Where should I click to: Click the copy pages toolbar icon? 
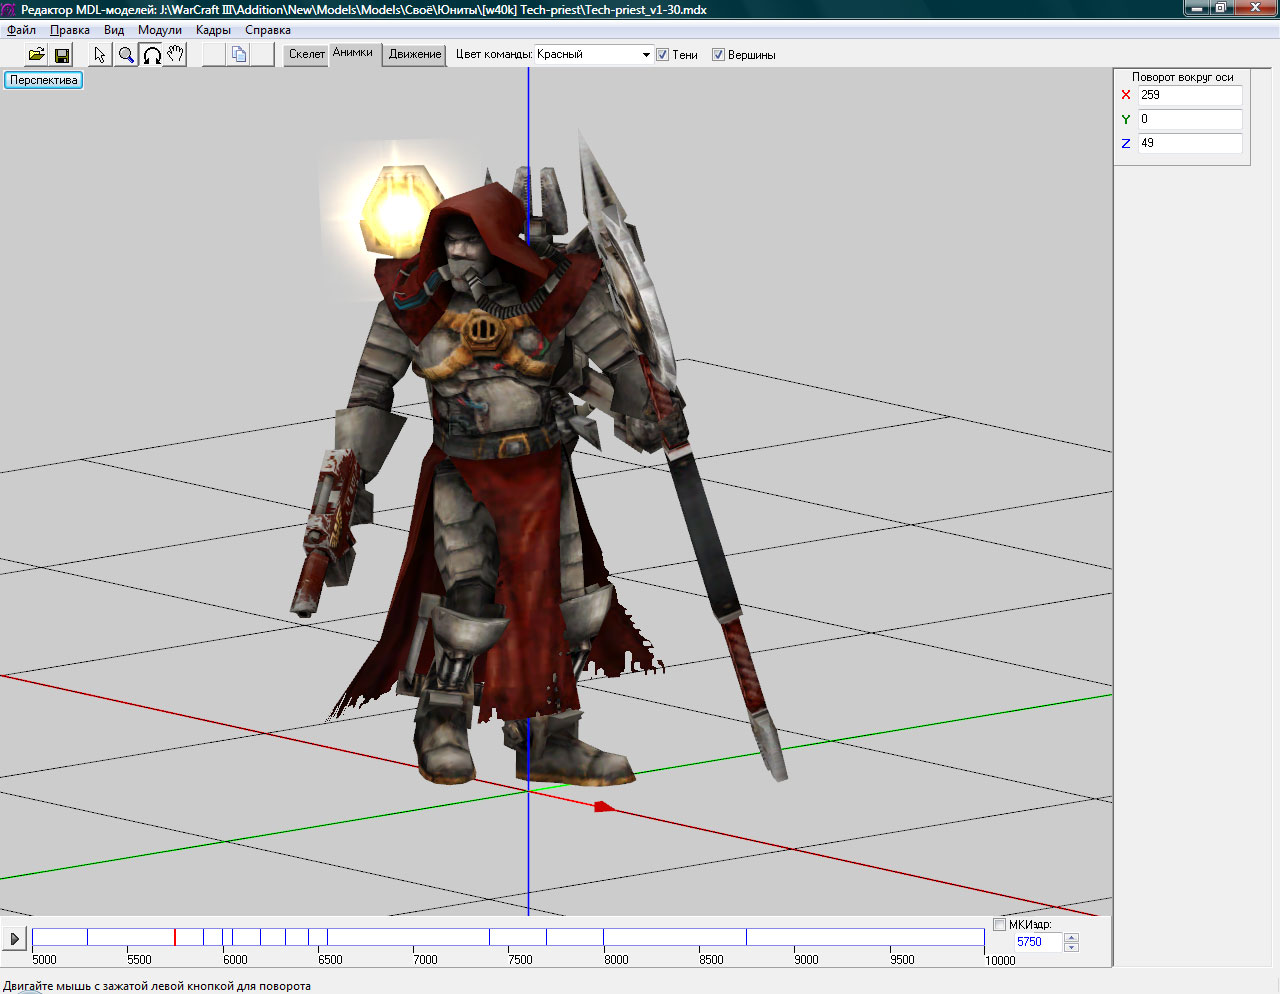(239, 55)
